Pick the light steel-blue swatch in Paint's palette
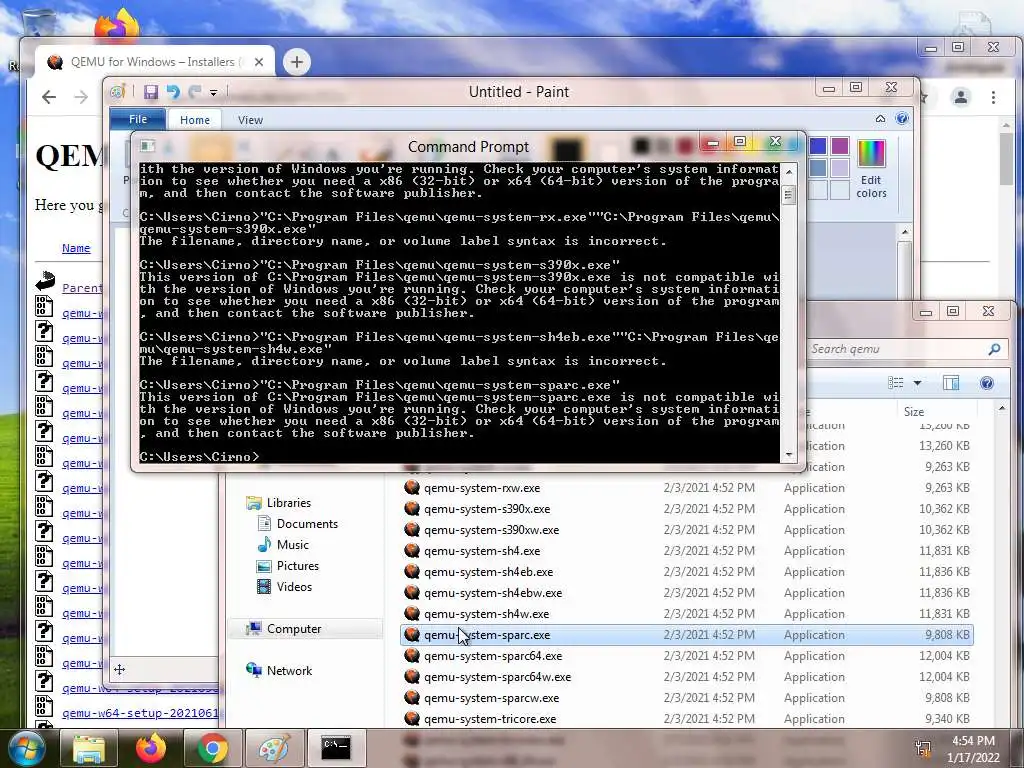 point(818,168)
